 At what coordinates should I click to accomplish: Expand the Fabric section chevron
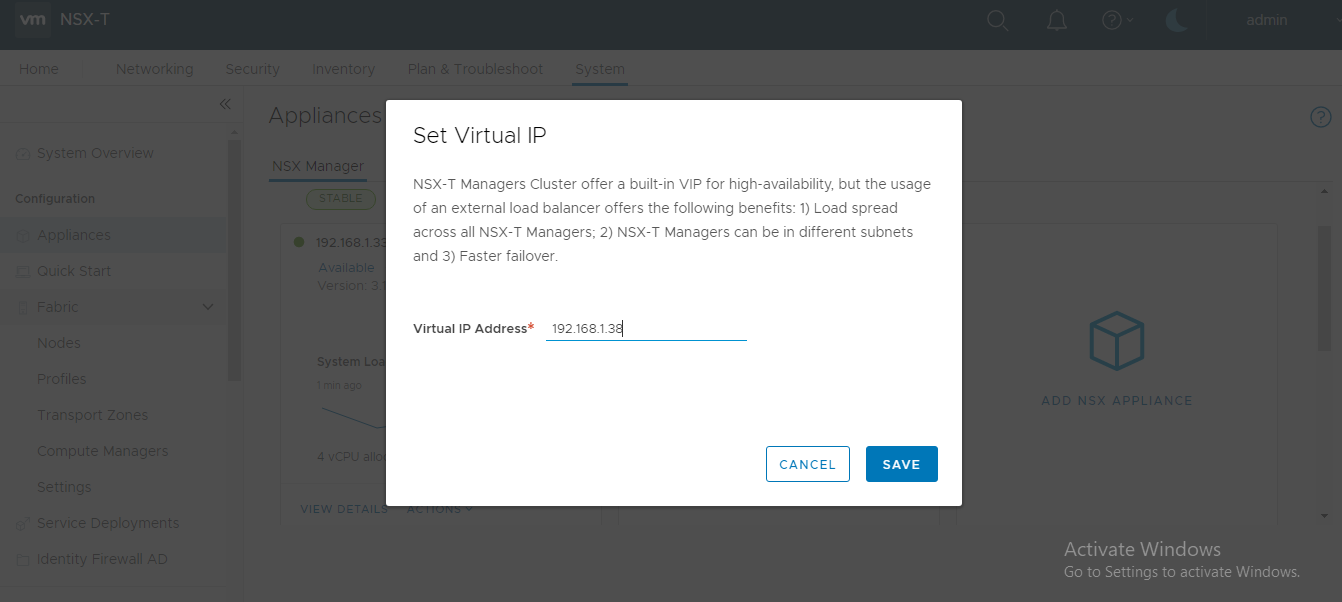tap(208, 307)
